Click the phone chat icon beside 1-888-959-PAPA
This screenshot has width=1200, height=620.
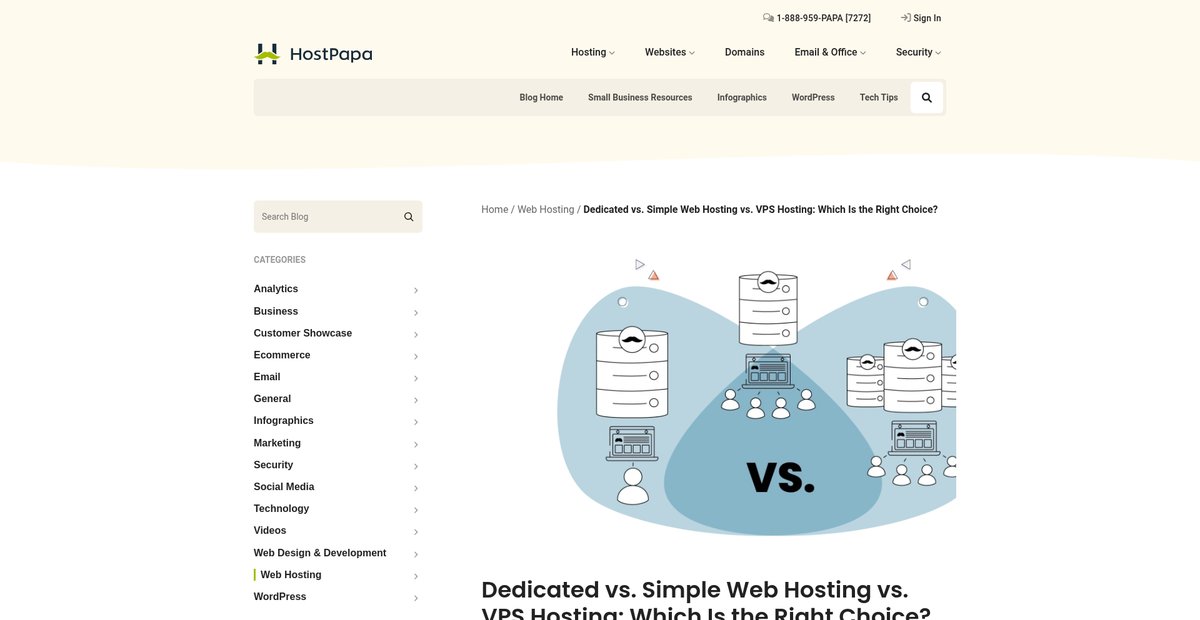pos(768,18)
